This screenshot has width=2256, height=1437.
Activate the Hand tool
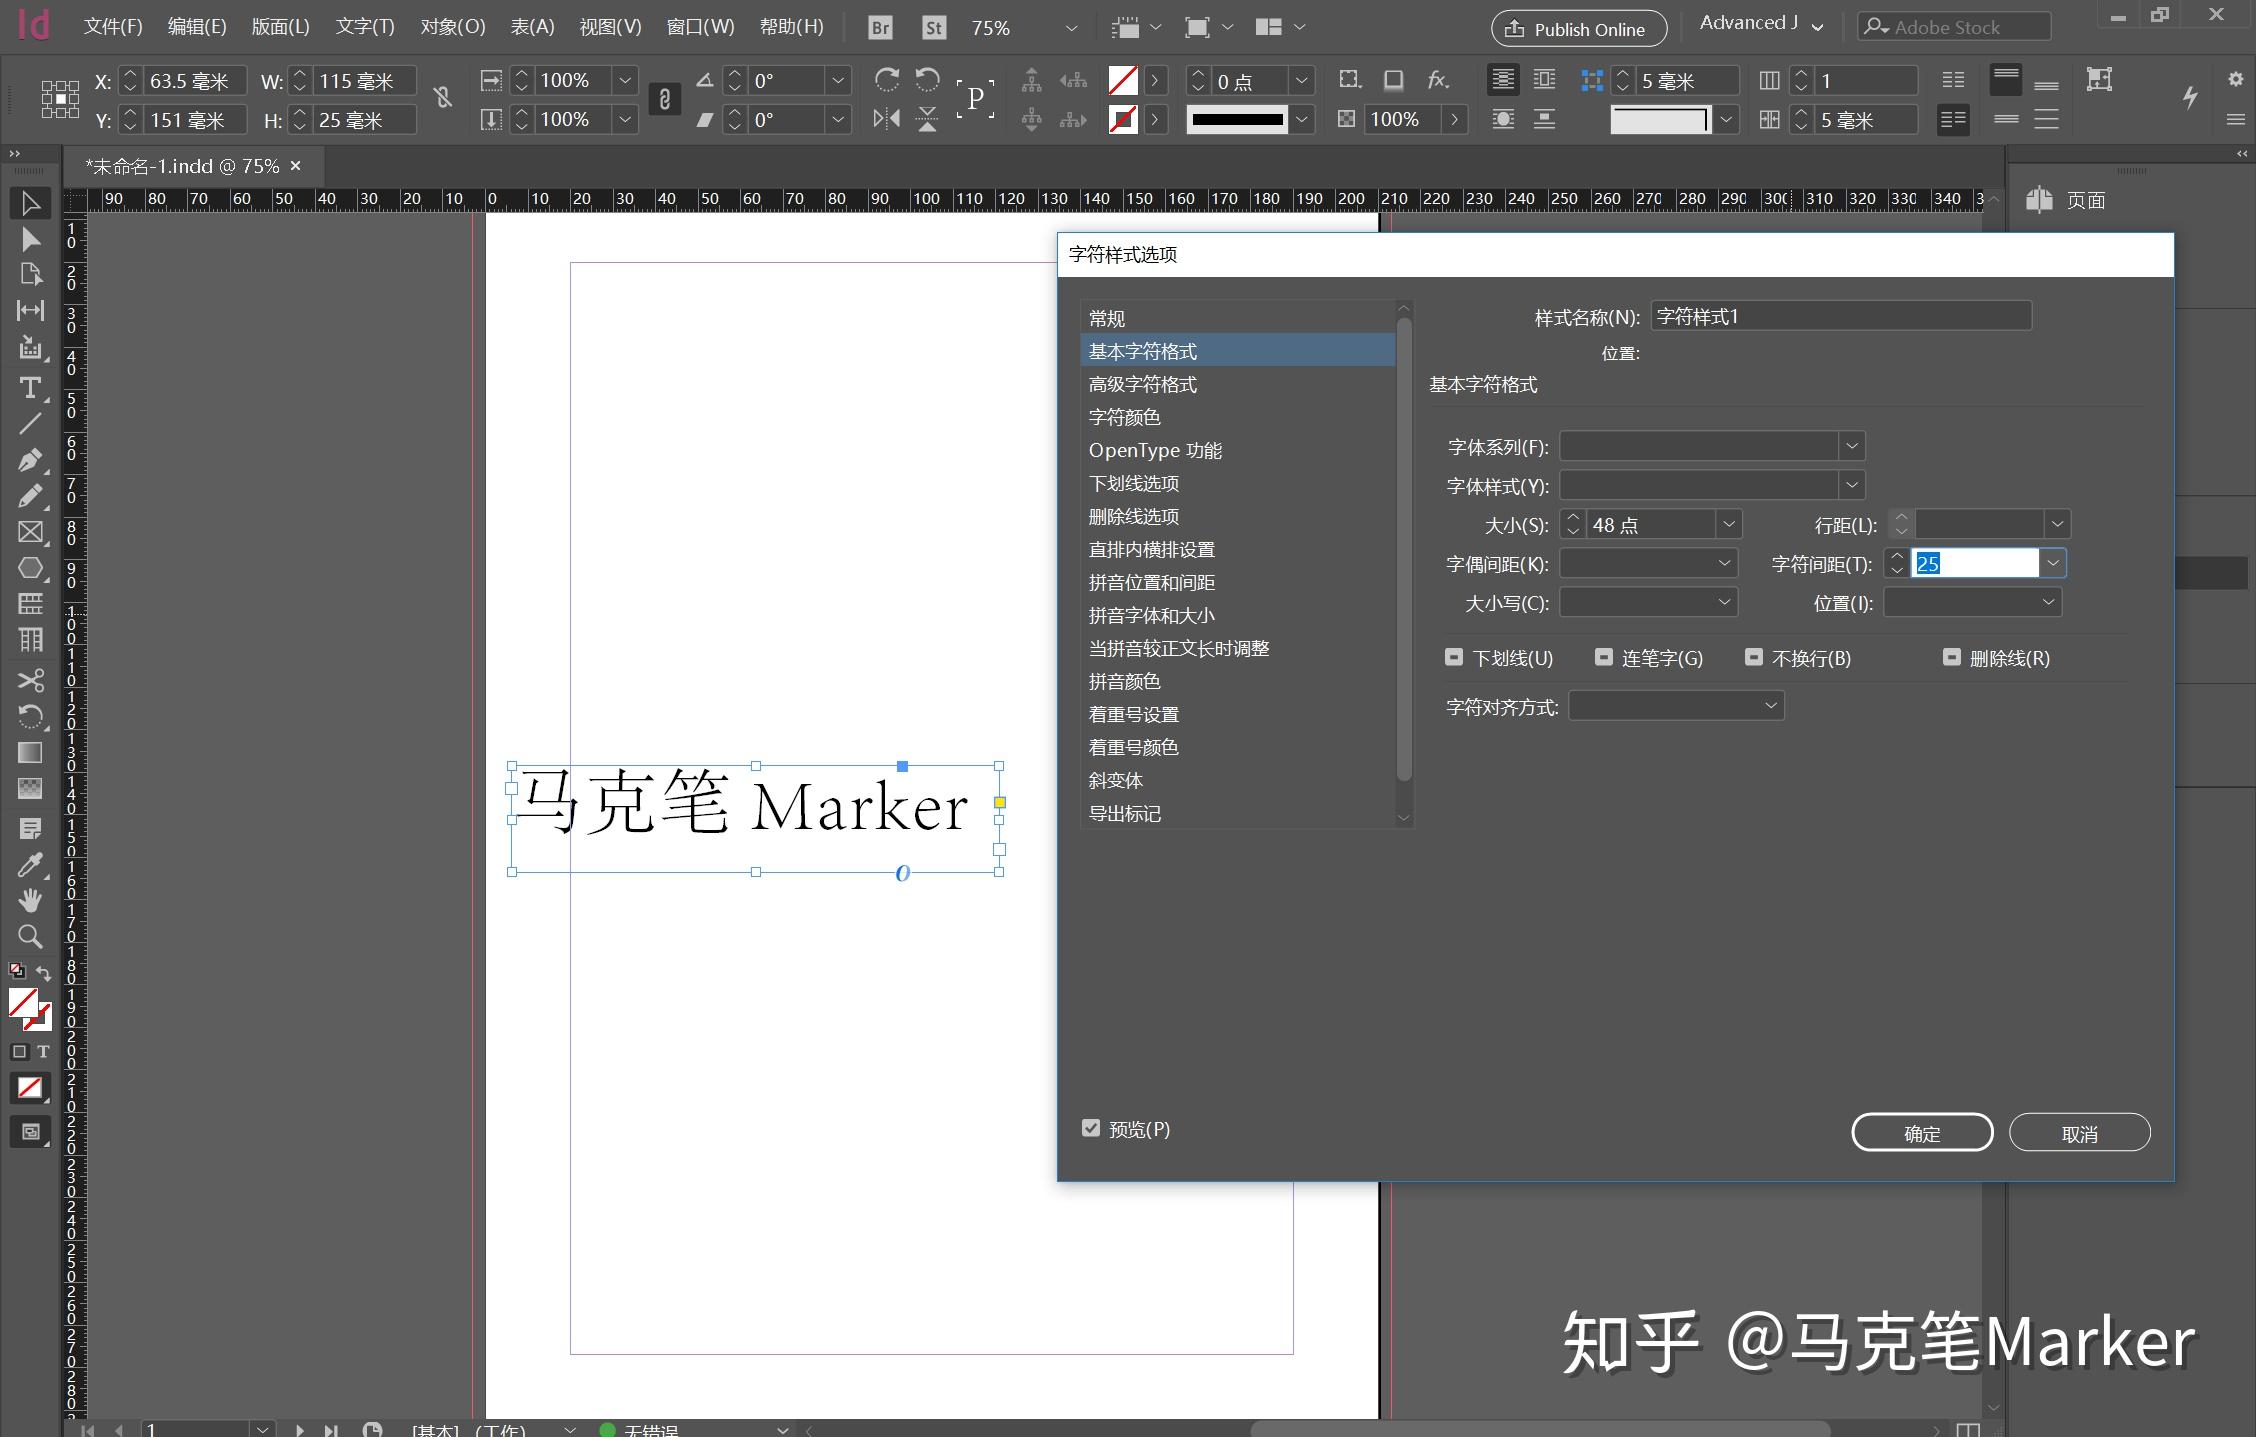tap(30, 900)
